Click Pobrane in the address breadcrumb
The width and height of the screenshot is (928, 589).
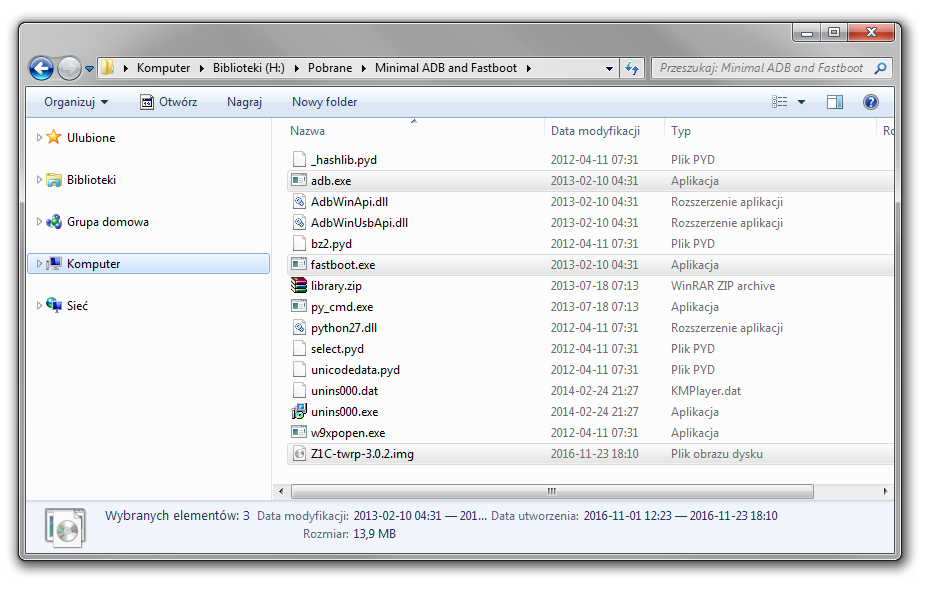pyautogui.click(x=330, y=68)
